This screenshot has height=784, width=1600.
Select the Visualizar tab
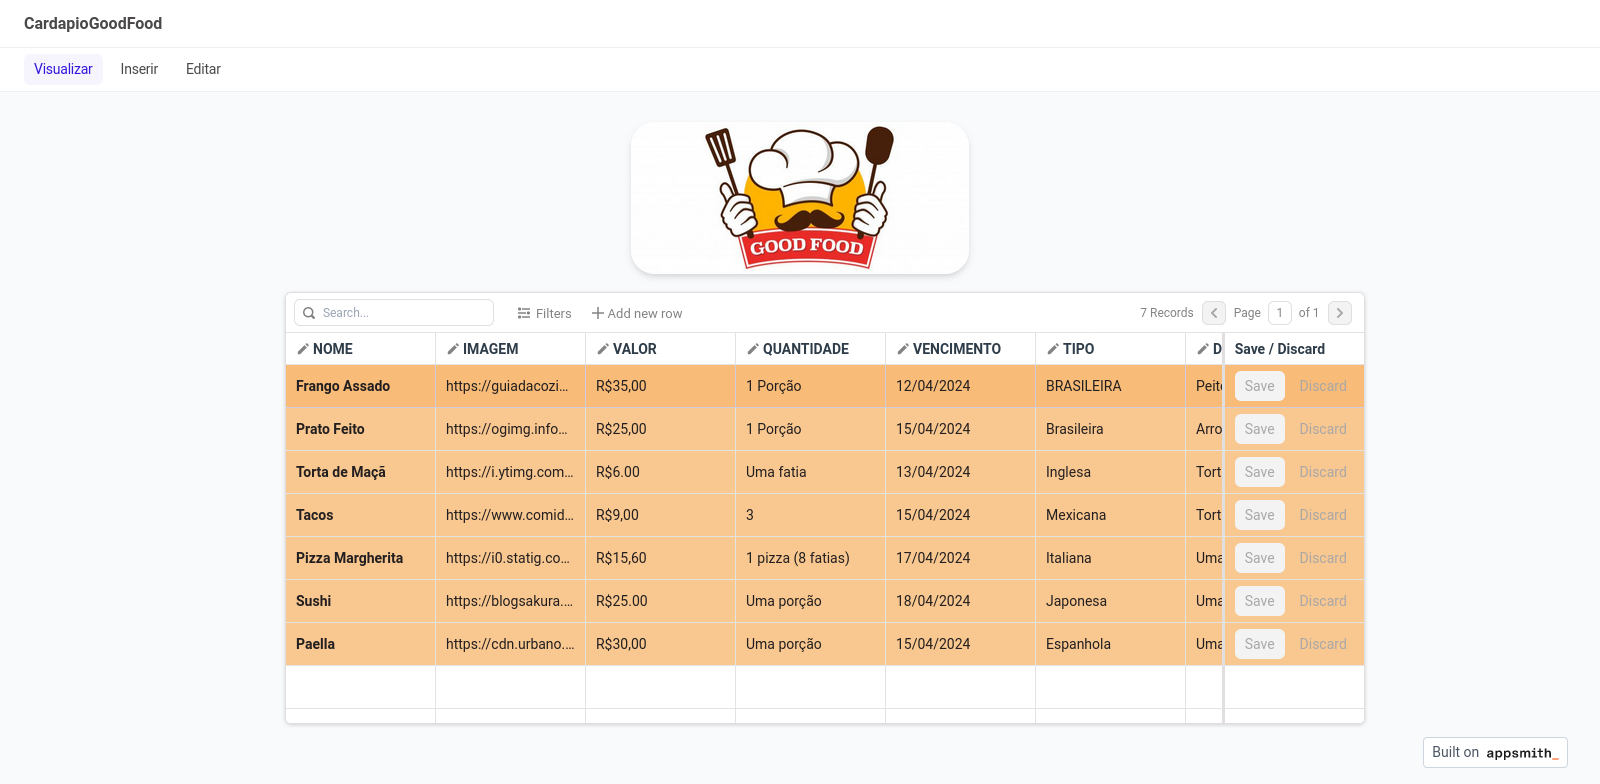tap(63, 69)
